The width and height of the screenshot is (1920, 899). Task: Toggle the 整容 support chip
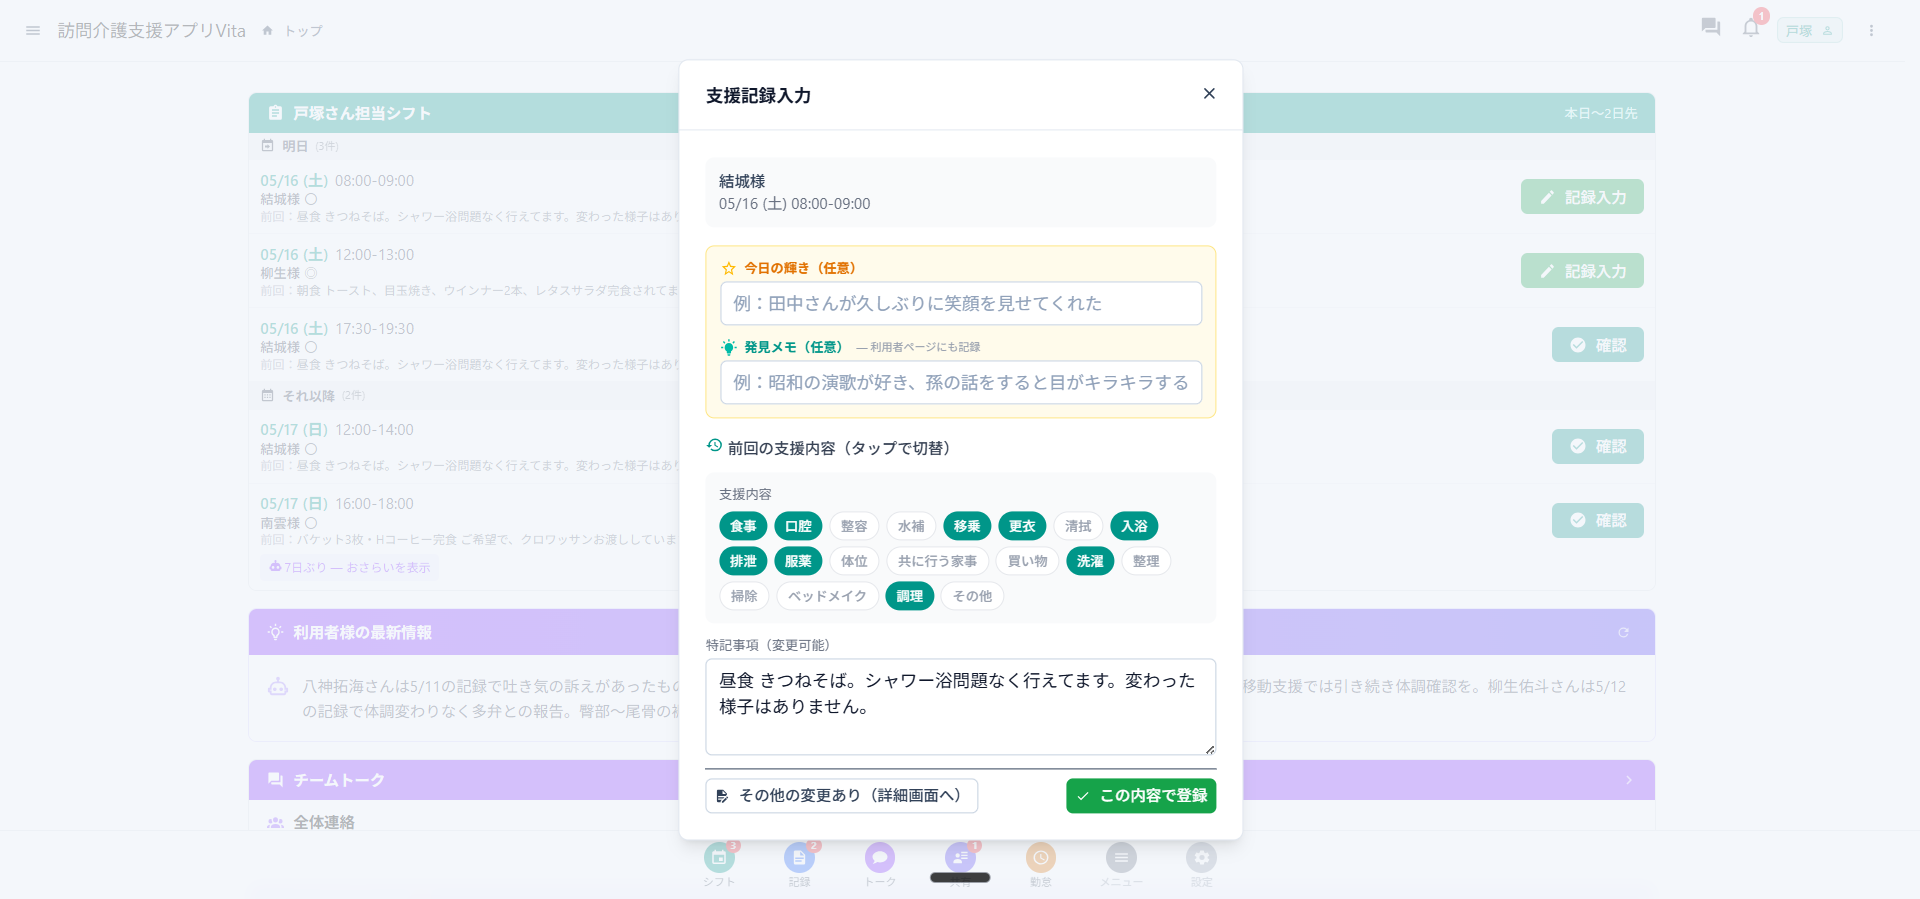click(854, 526)
